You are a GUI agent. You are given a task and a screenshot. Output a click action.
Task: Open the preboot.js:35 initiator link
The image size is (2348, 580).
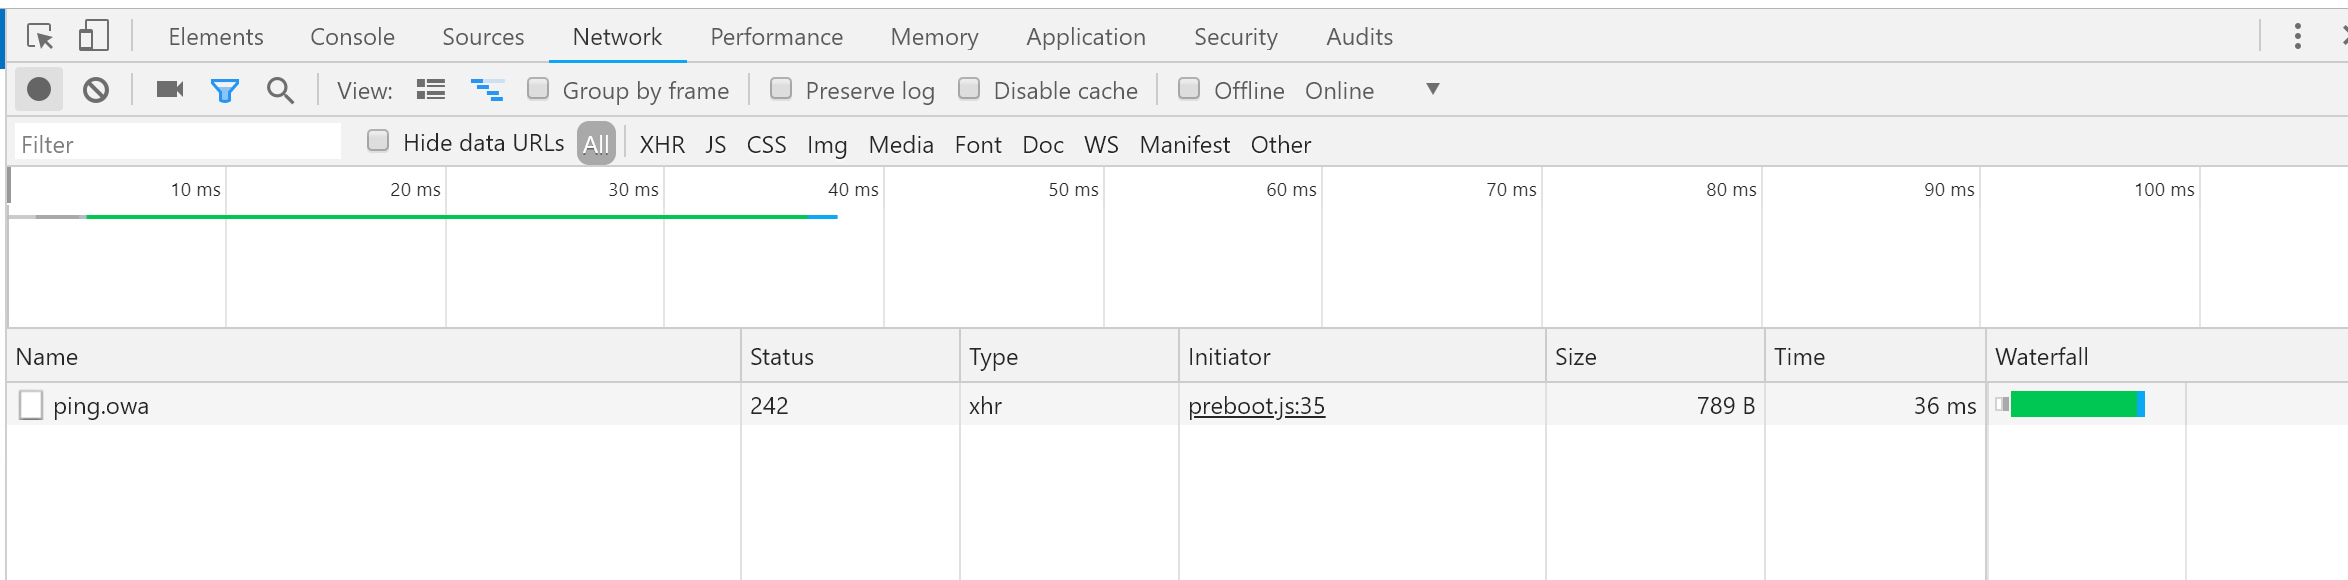point(1256,406)
